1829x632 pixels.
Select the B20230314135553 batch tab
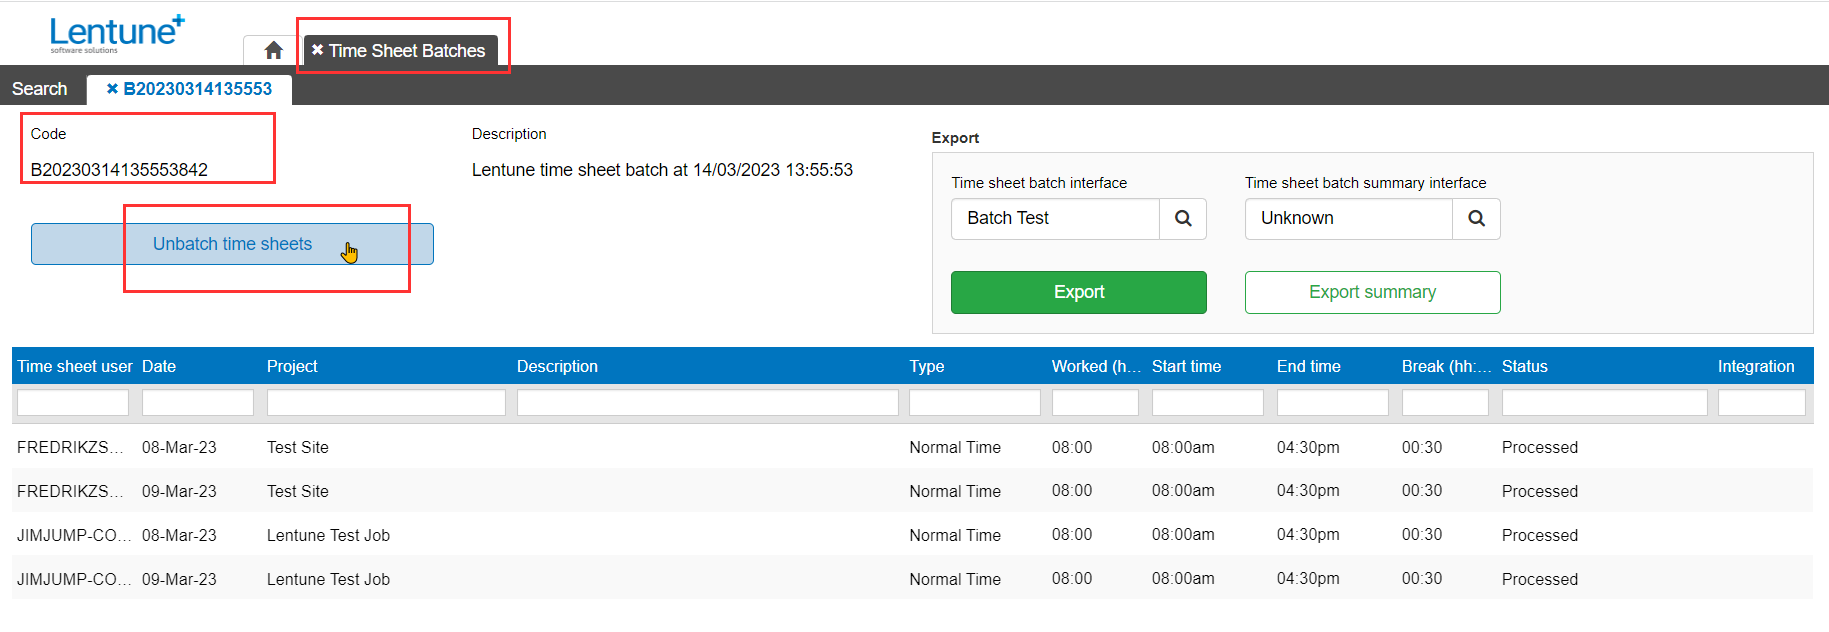pos(198,89)
